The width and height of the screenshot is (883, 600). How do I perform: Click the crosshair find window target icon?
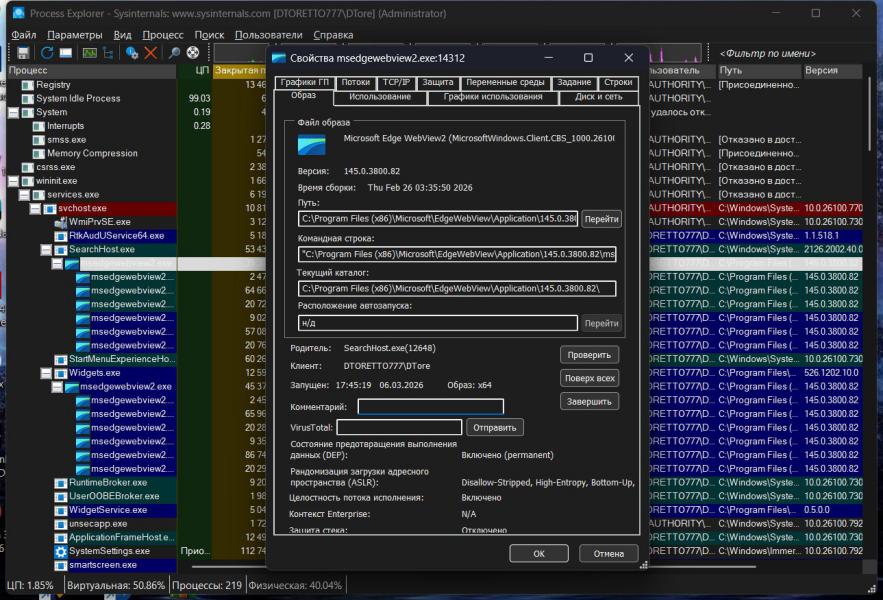(192, 52)
